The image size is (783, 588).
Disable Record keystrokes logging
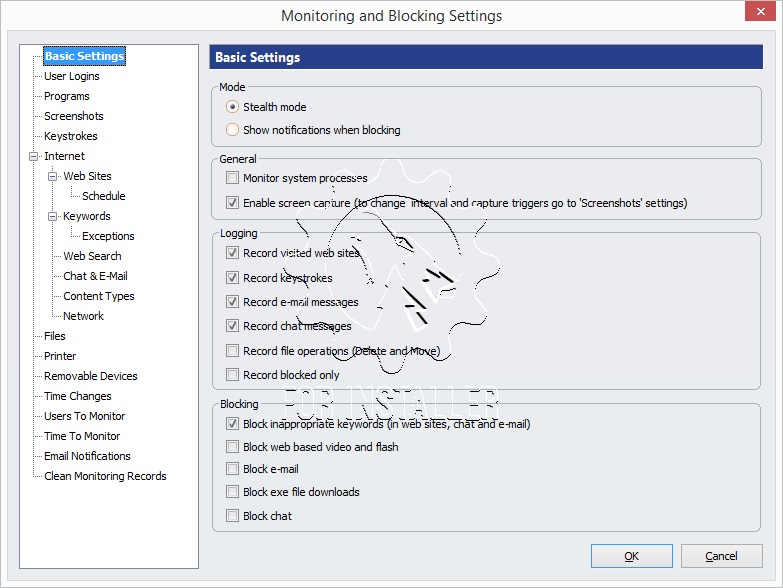point(233,278)
